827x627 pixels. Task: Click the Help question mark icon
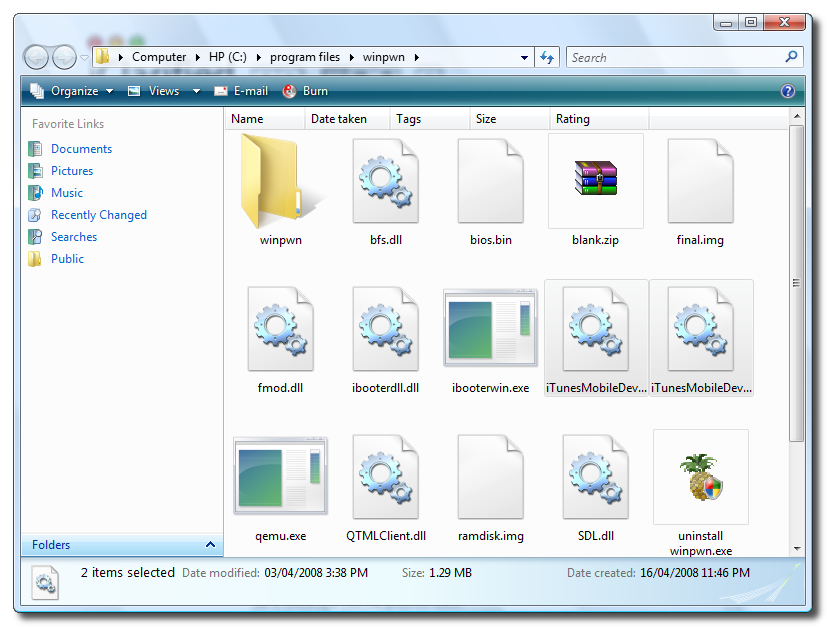(787, 91)
